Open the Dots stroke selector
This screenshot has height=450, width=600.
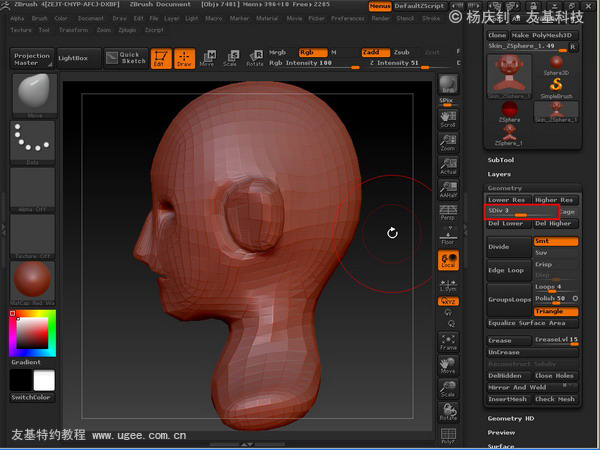(33, 143)
